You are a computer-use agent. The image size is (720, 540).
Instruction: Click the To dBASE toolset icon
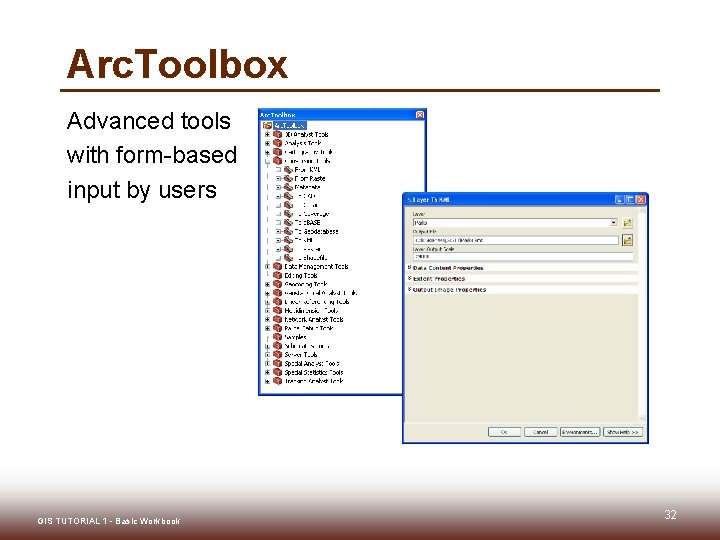coord(288,222)
